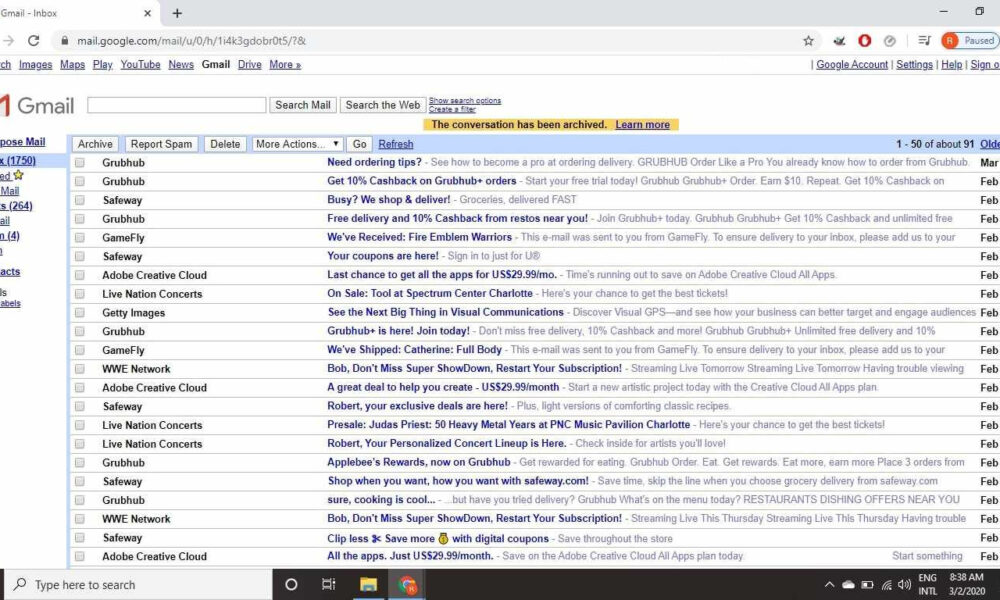Screen dimensions: 1000x600
Task: Tick the Fire Emblem Warriors email checkbox
Action: pos(80,238)
